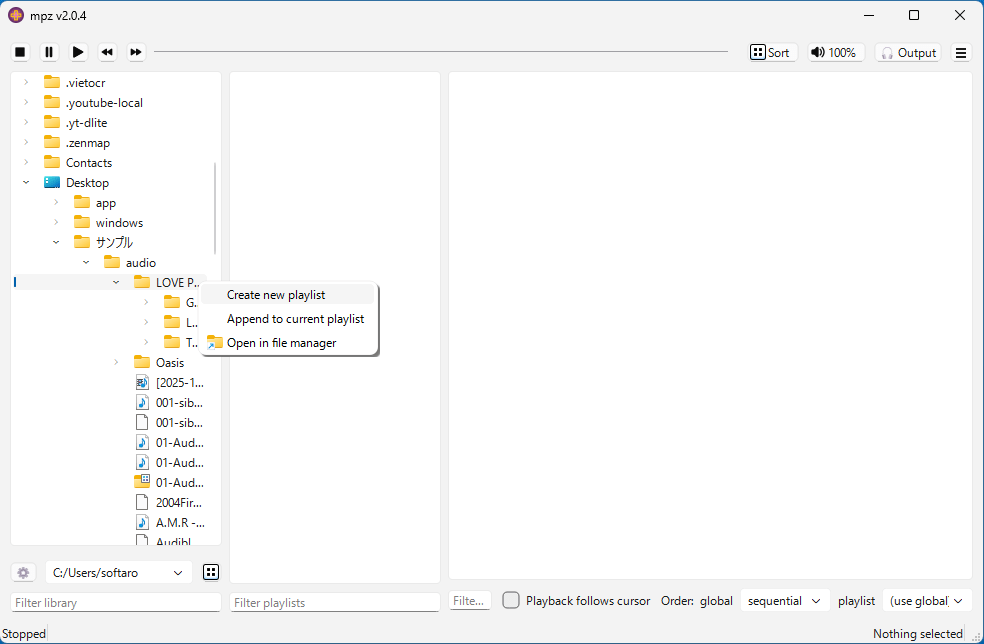Open the Output device selector
The width and height of the screenshot is (984, 644).
tap(908, 53)
